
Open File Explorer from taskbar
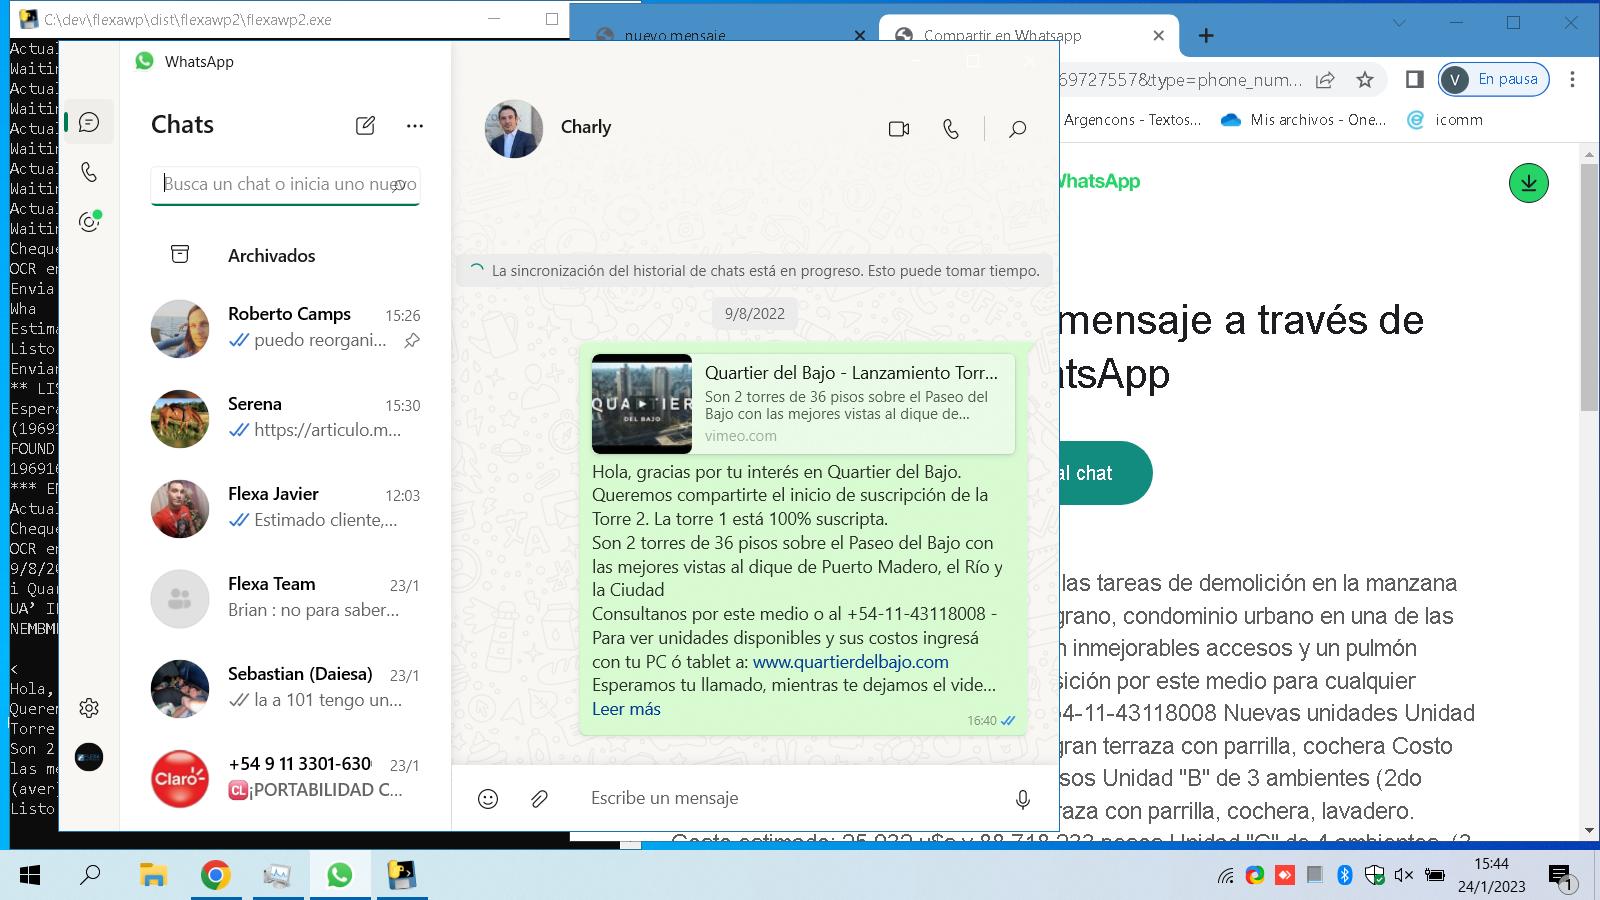(153, 876)
